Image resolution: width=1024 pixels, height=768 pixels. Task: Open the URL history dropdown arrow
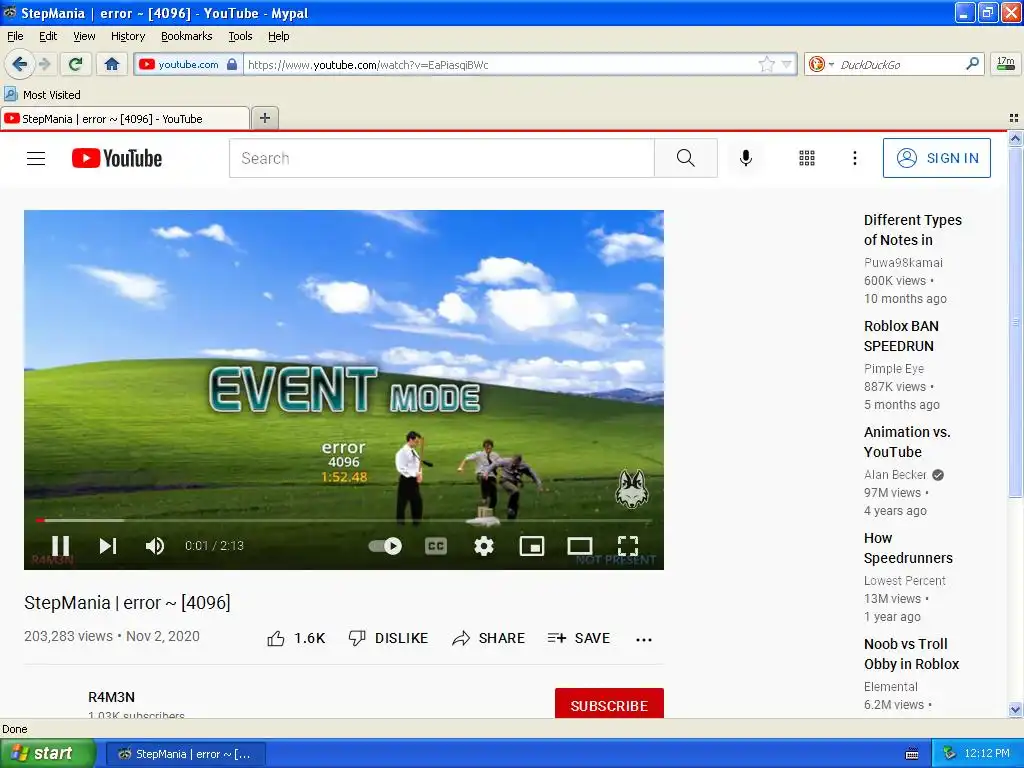point(787,64)
